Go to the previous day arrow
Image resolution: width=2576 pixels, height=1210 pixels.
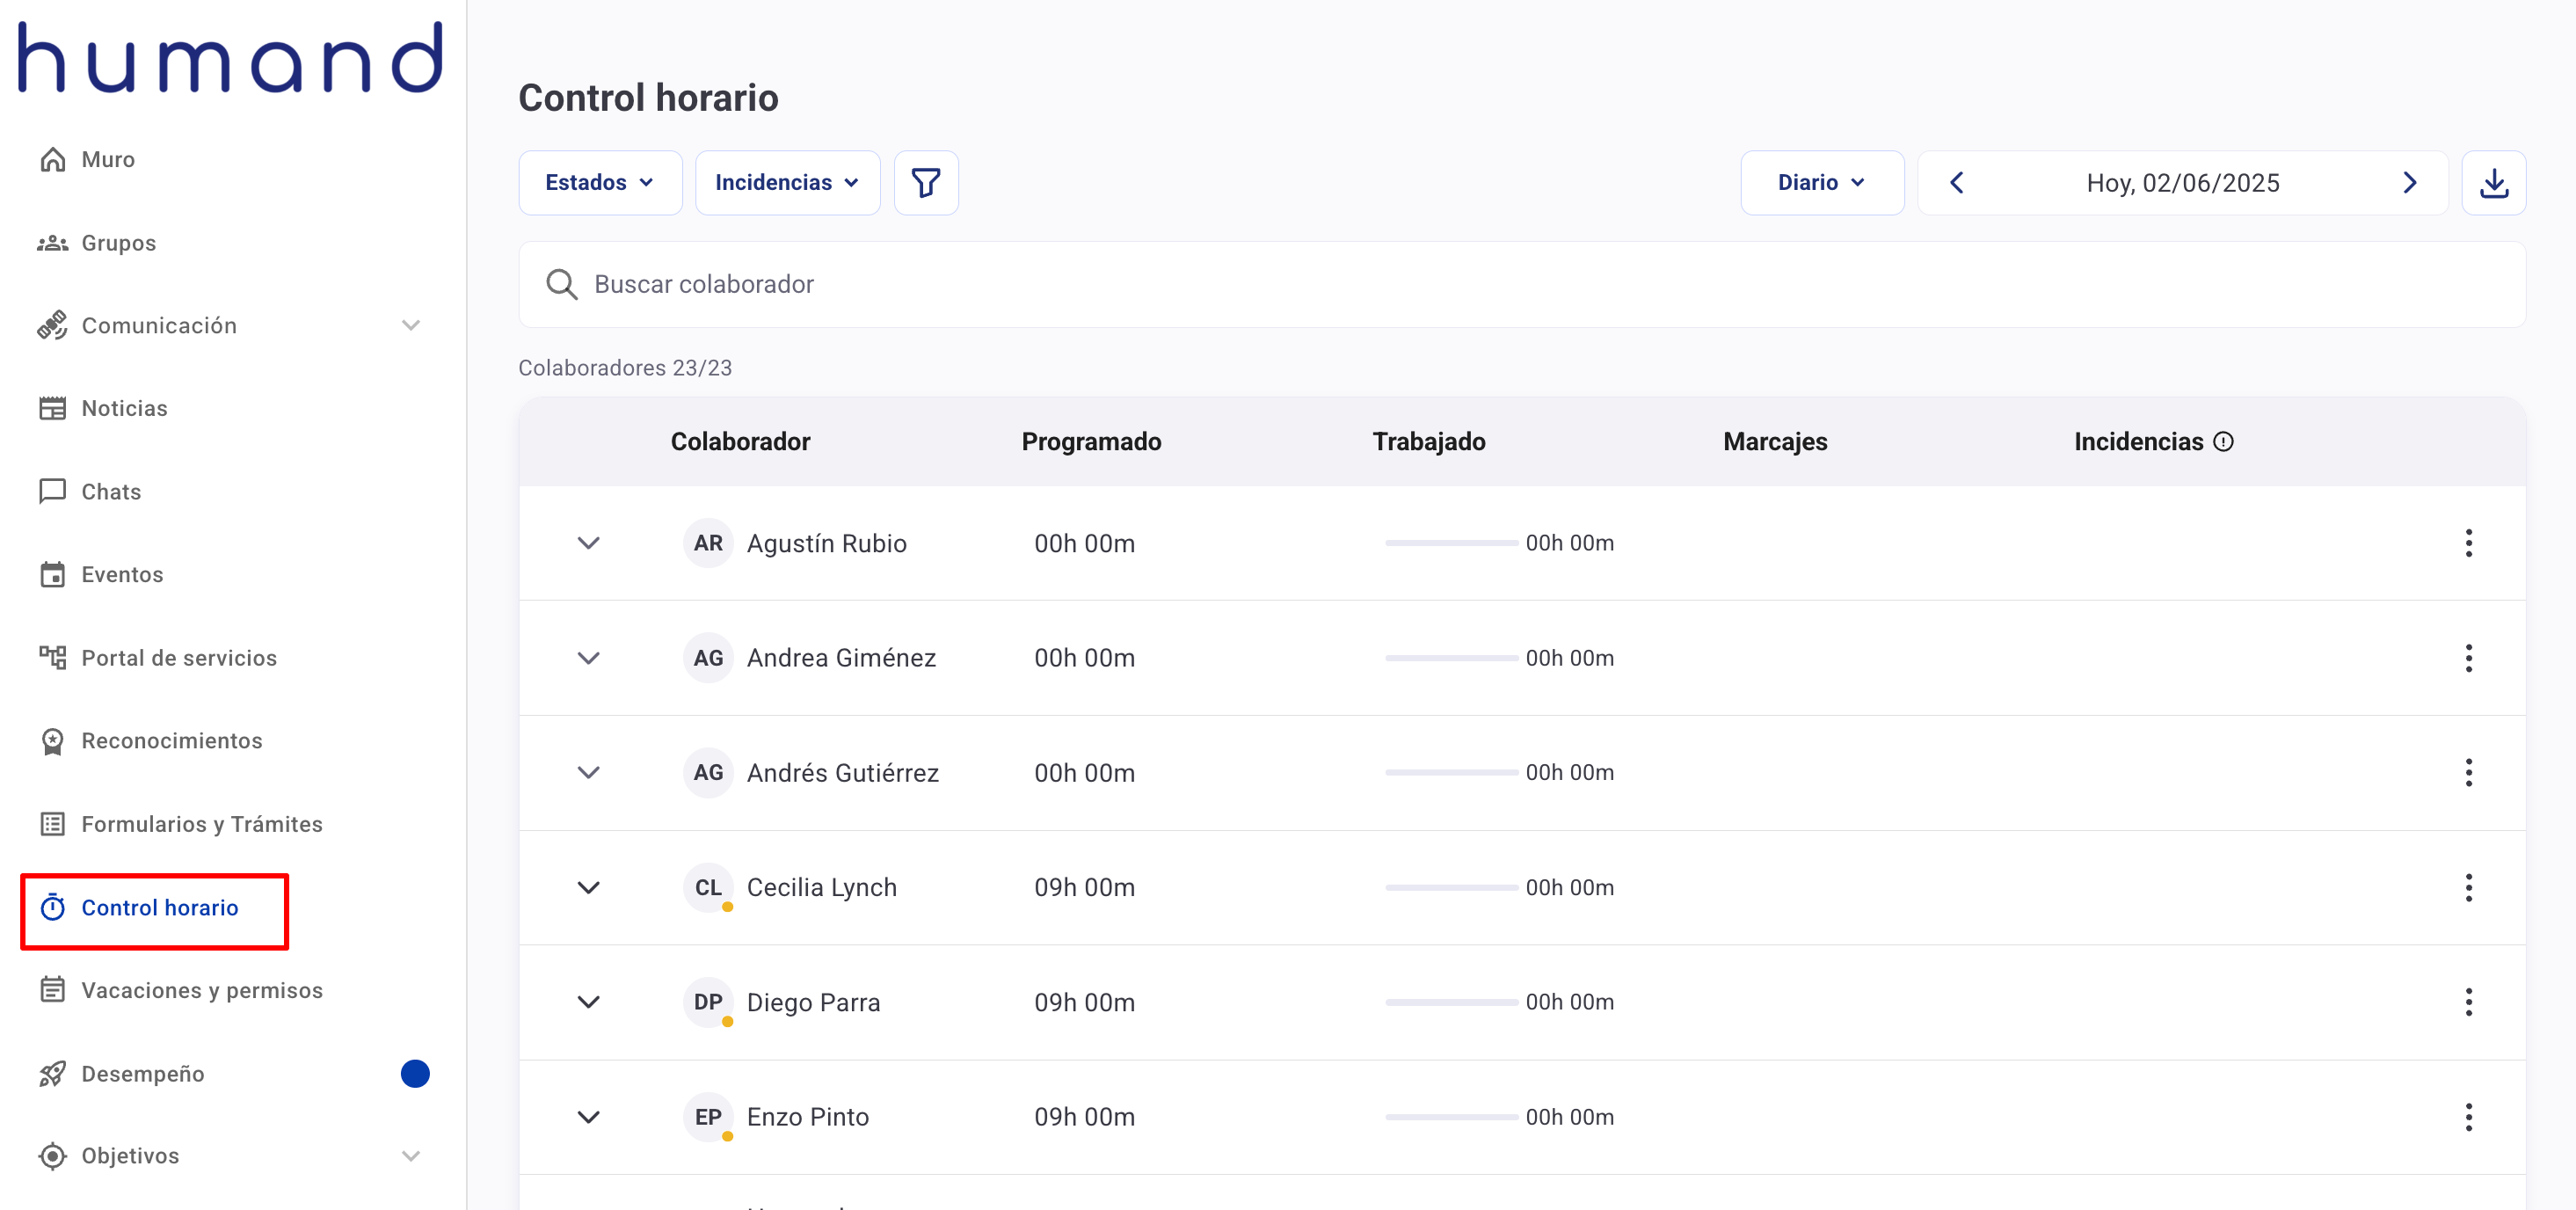[1957, 183]
